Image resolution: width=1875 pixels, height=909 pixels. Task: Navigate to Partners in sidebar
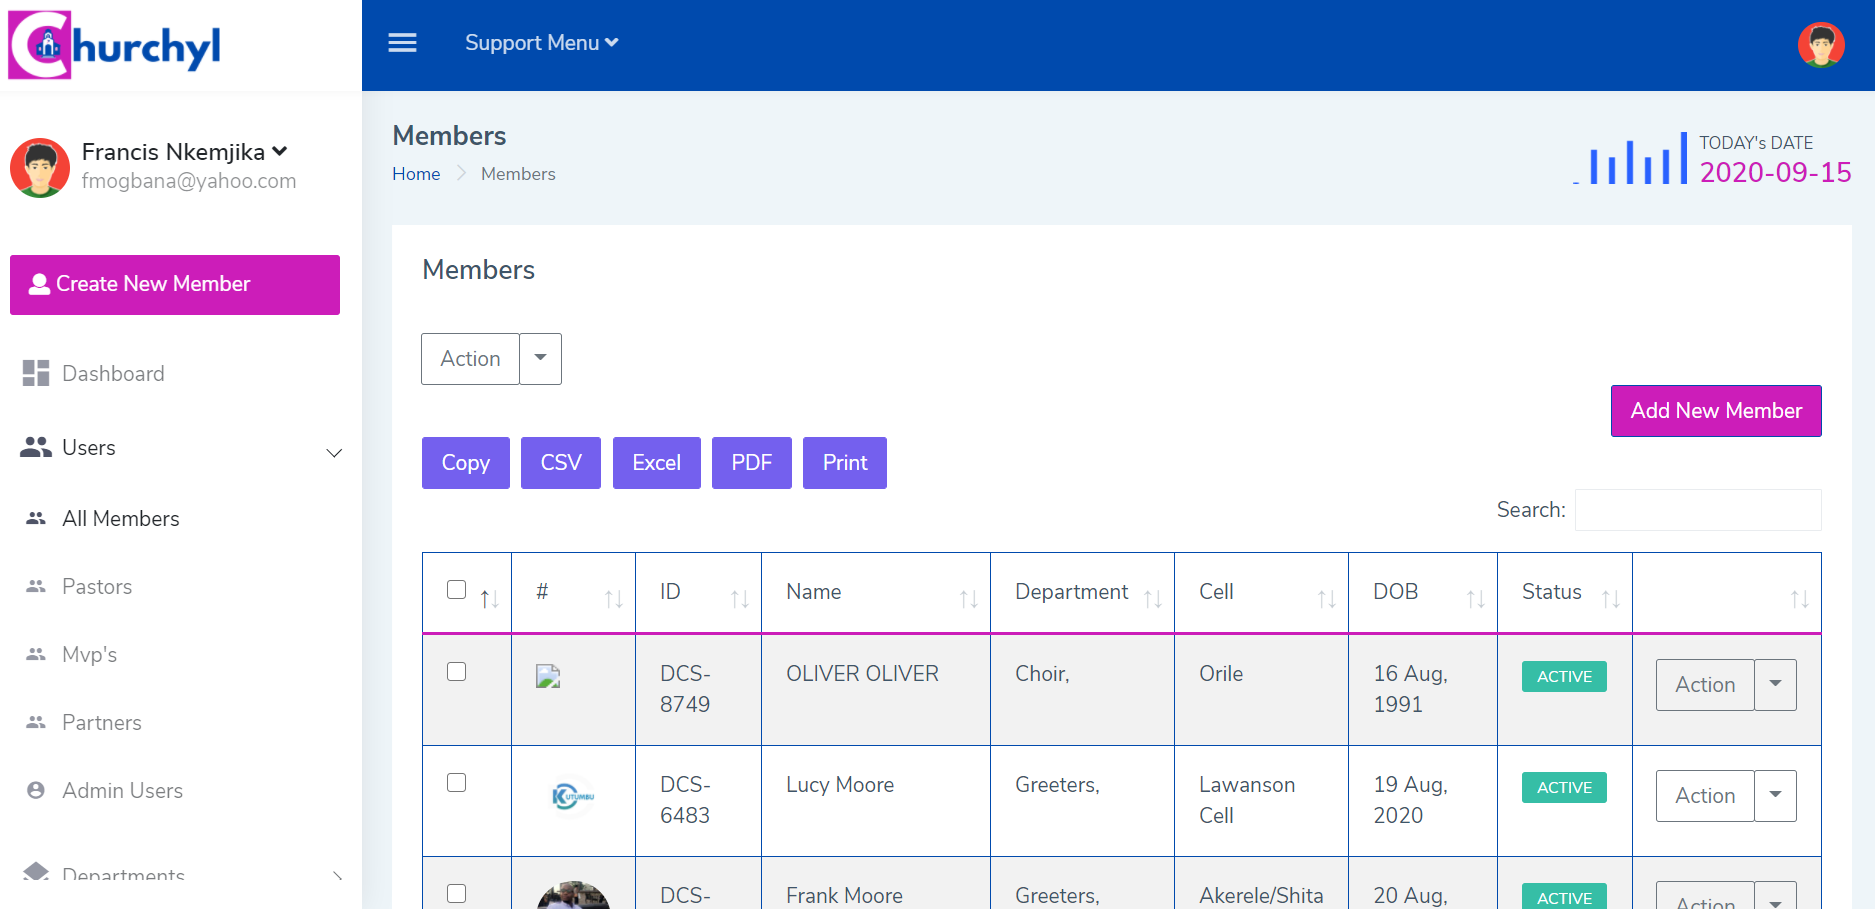tap(102, 722)
